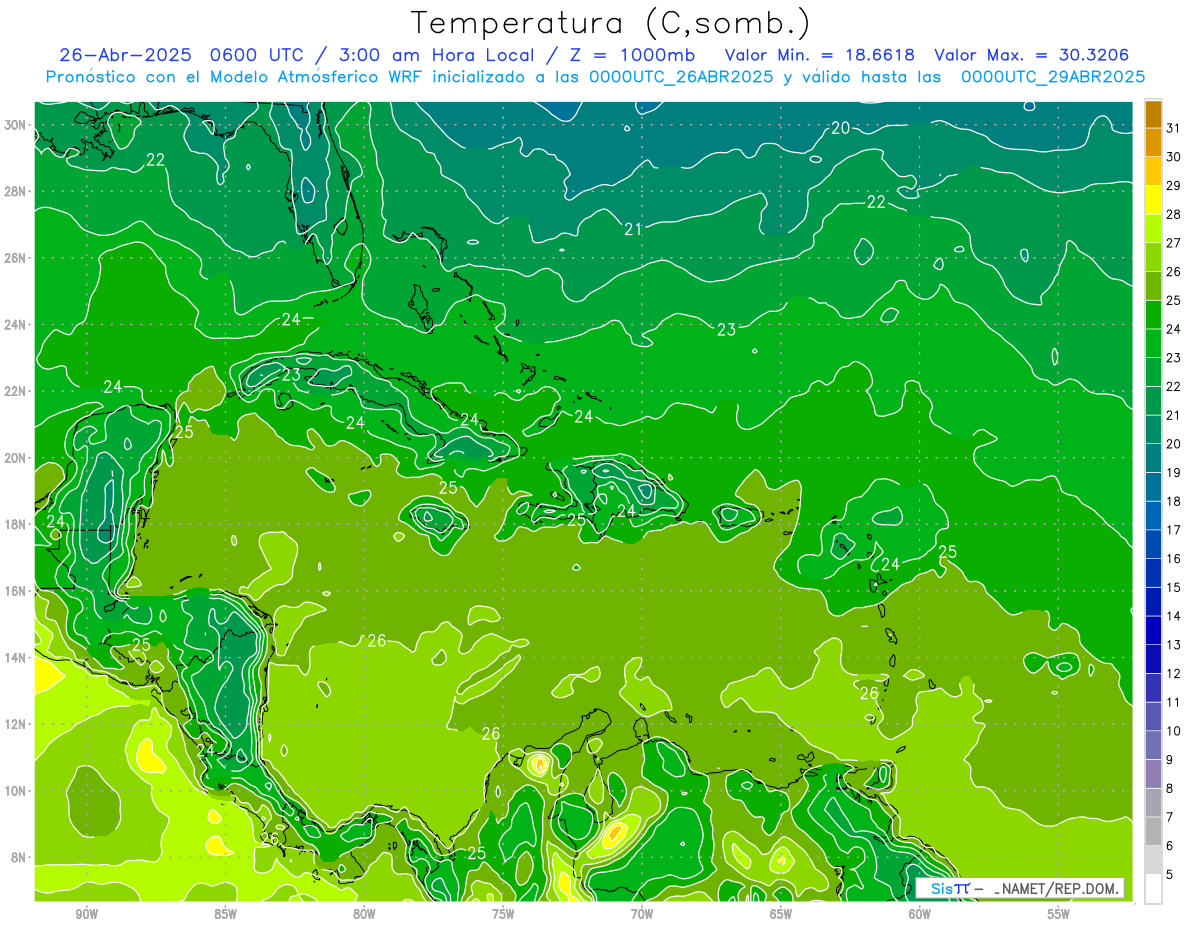
Task: Click the legend swatch between 29 and 30
Action: (x=1153, y=171)
